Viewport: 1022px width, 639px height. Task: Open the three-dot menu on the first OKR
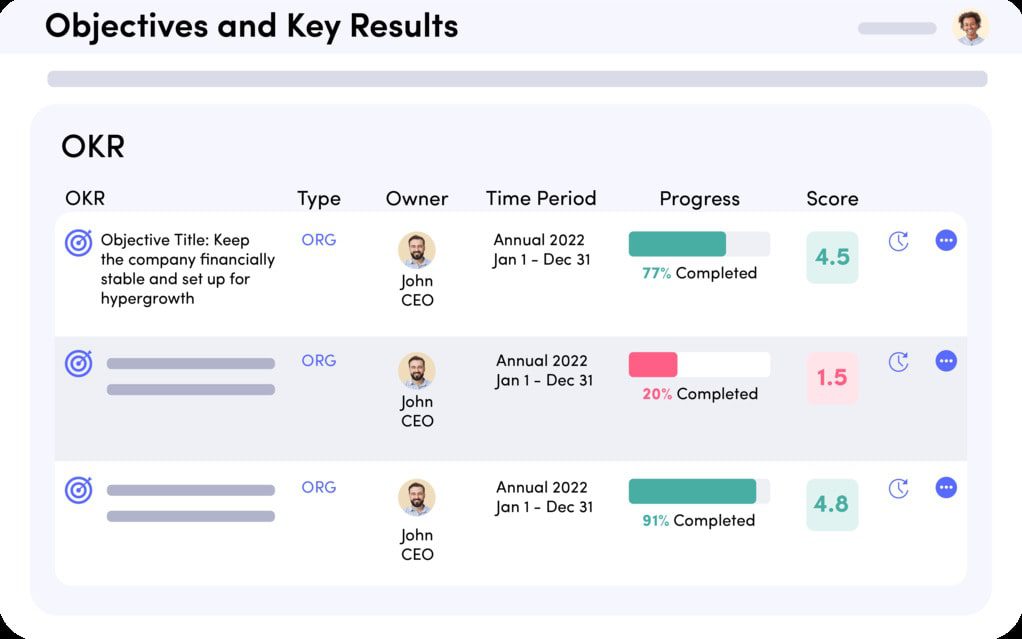[x=946, y=240]
